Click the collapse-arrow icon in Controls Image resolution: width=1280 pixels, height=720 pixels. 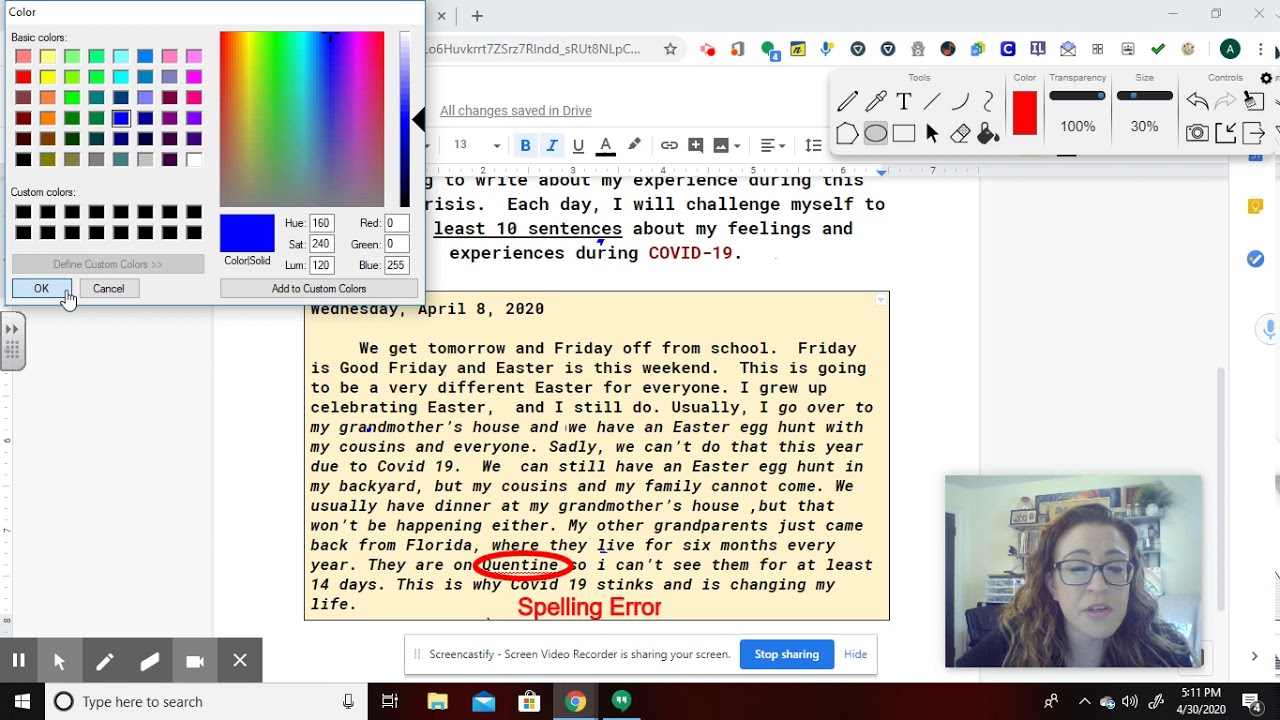tap(1225, 132)
